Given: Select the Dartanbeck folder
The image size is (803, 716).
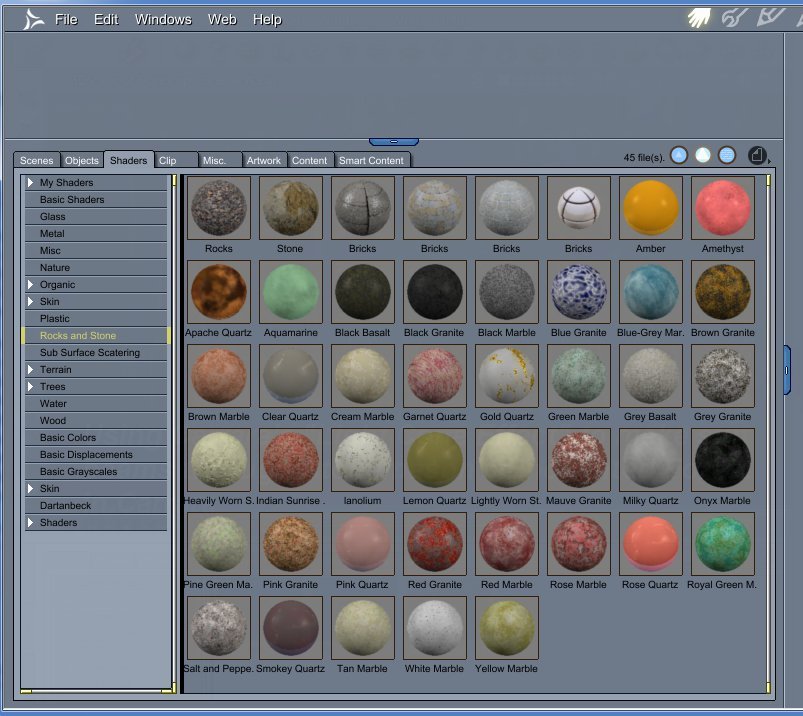Looking at the screenshot, I should 96,505.
